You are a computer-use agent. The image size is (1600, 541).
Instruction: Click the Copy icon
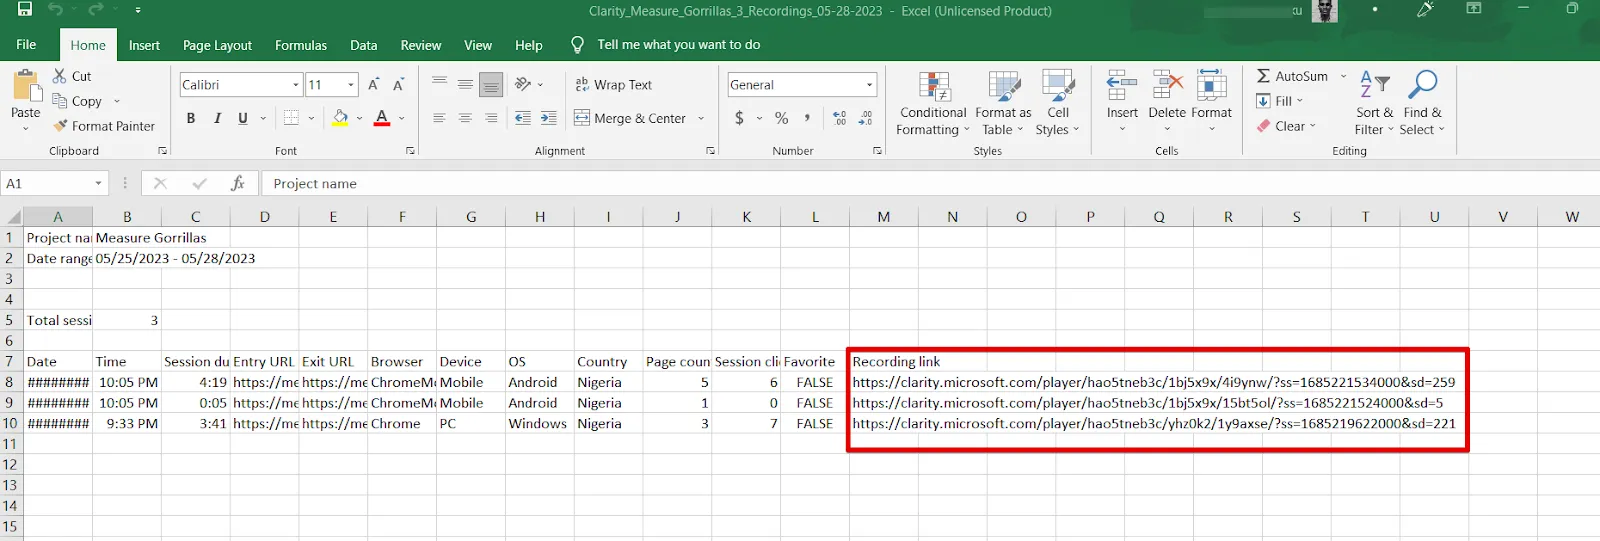[x=60, y=101]
